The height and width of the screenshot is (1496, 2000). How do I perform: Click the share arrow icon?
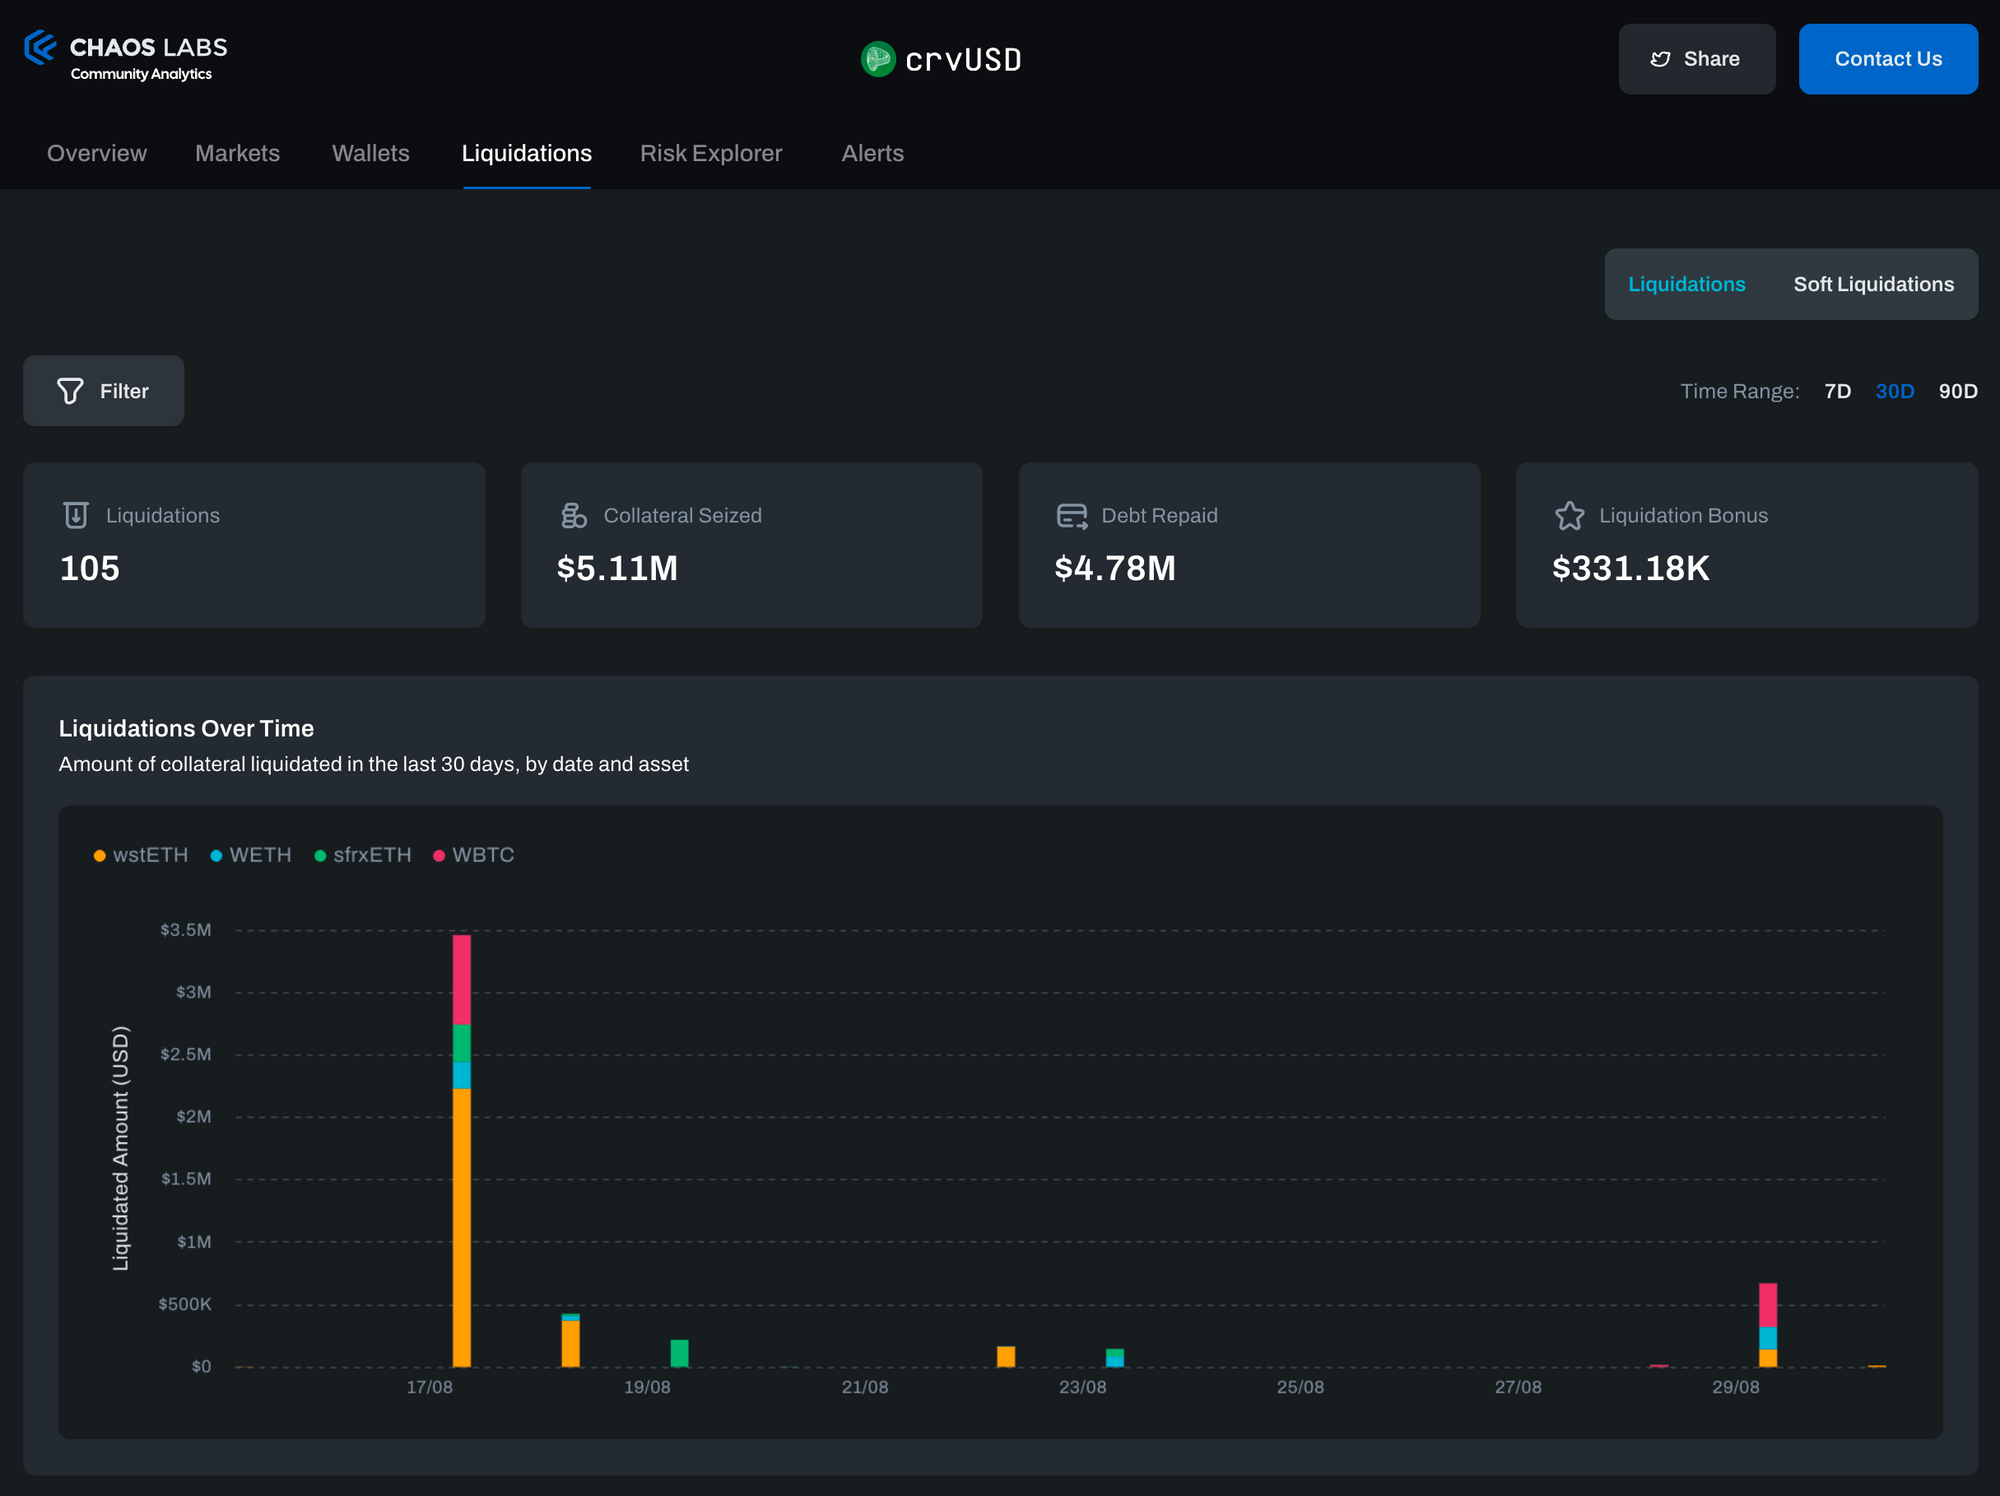[1661, 59]
